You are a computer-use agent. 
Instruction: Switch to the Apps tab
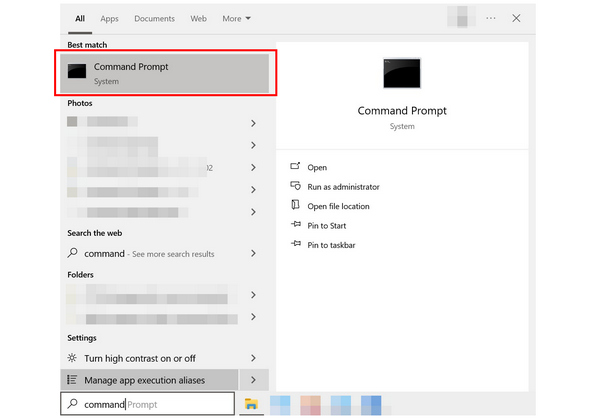coord(109,18)
